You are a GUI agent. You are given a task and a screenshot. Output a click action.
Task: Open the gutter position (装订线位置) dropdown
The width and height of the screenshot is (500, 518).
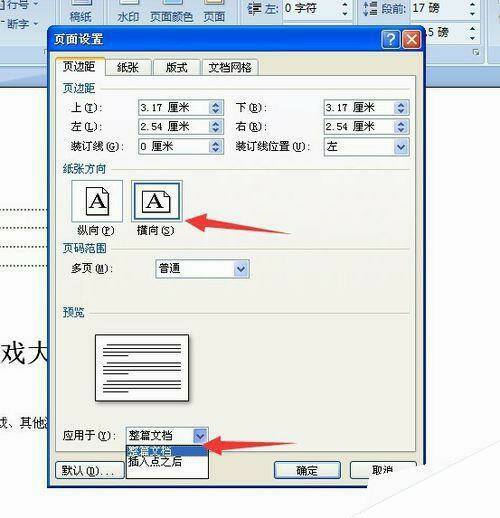[x=401, y=147]
